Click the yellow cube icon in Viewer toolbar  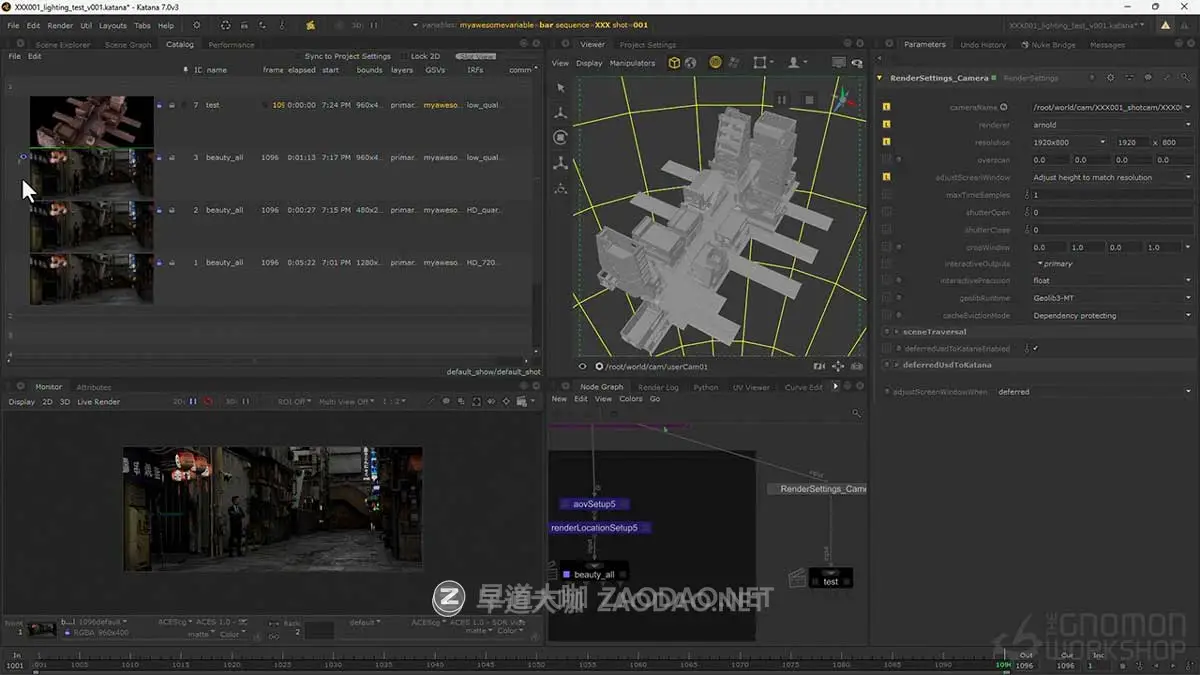click(674, 63)
